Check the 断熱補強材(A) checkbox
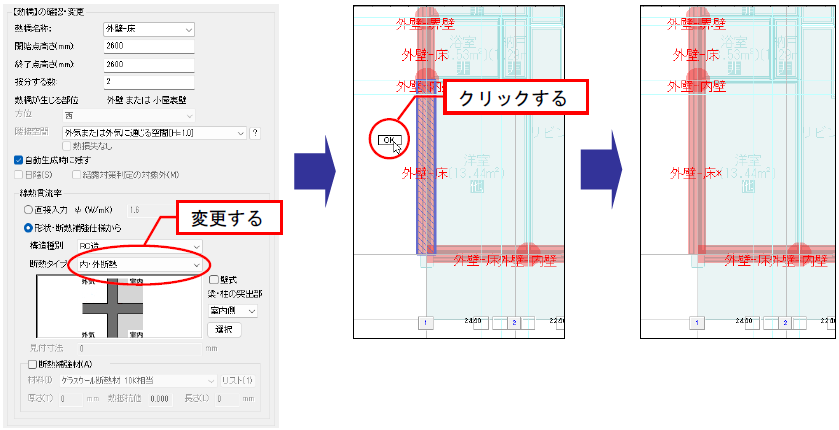Viewport: 839px width, 430px height. coord(33,365)
